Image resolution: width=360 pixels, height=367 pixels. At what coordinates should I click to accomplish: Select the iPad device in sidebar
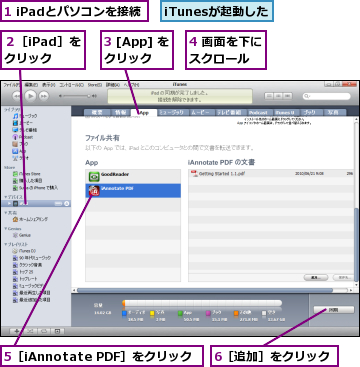[x=36, y=203]
